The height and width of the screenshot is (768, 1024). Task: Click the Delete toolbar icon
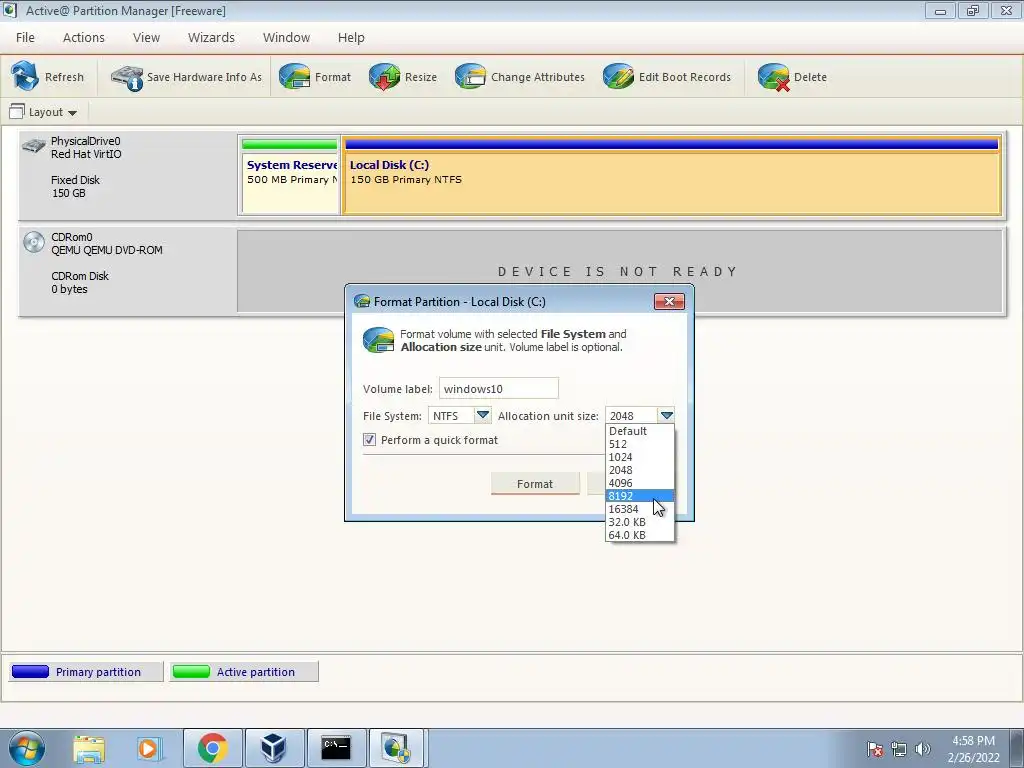[x=774, y=76]
